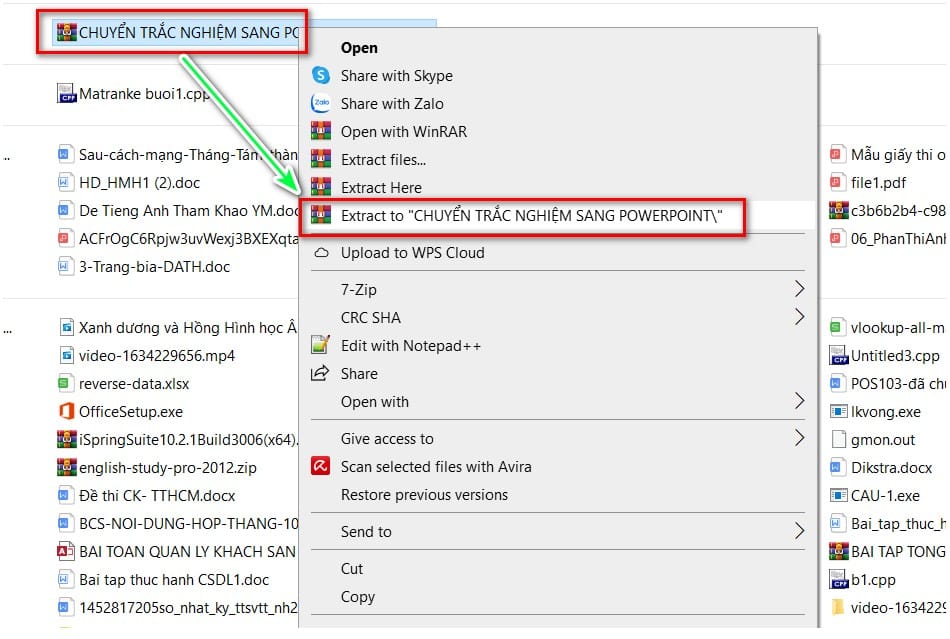Screen dimensions: 950x639
Task: Click the Share arrow icon in the menu
Action: click(320, 374)
